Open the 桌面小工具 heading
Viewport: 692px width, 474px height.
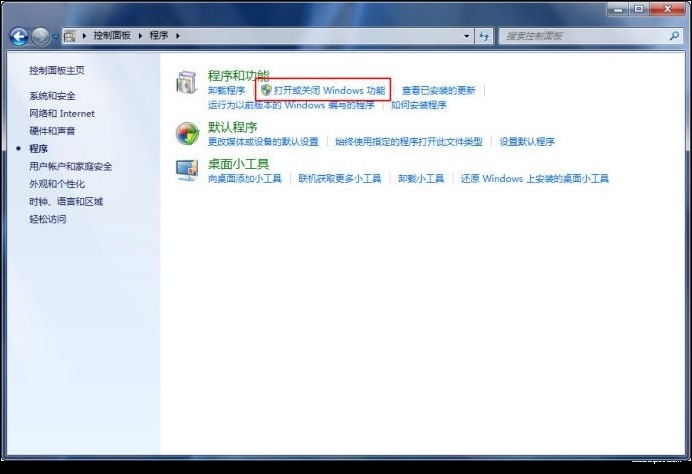point(238,164)
